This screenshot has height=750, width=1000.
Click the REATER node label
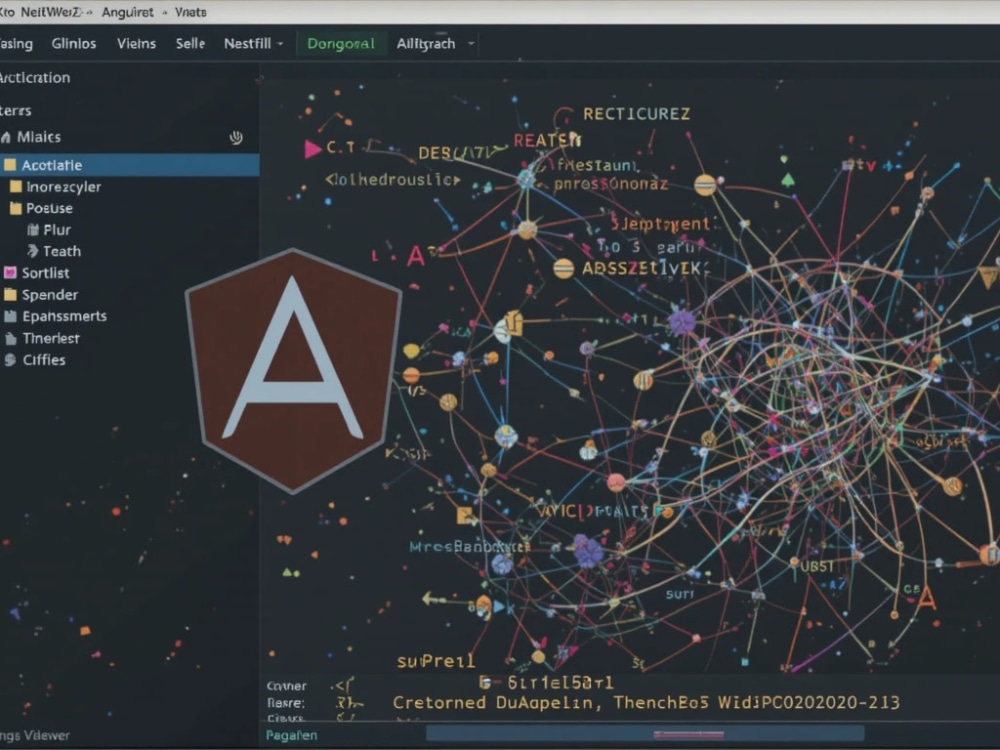click(547, 140)
